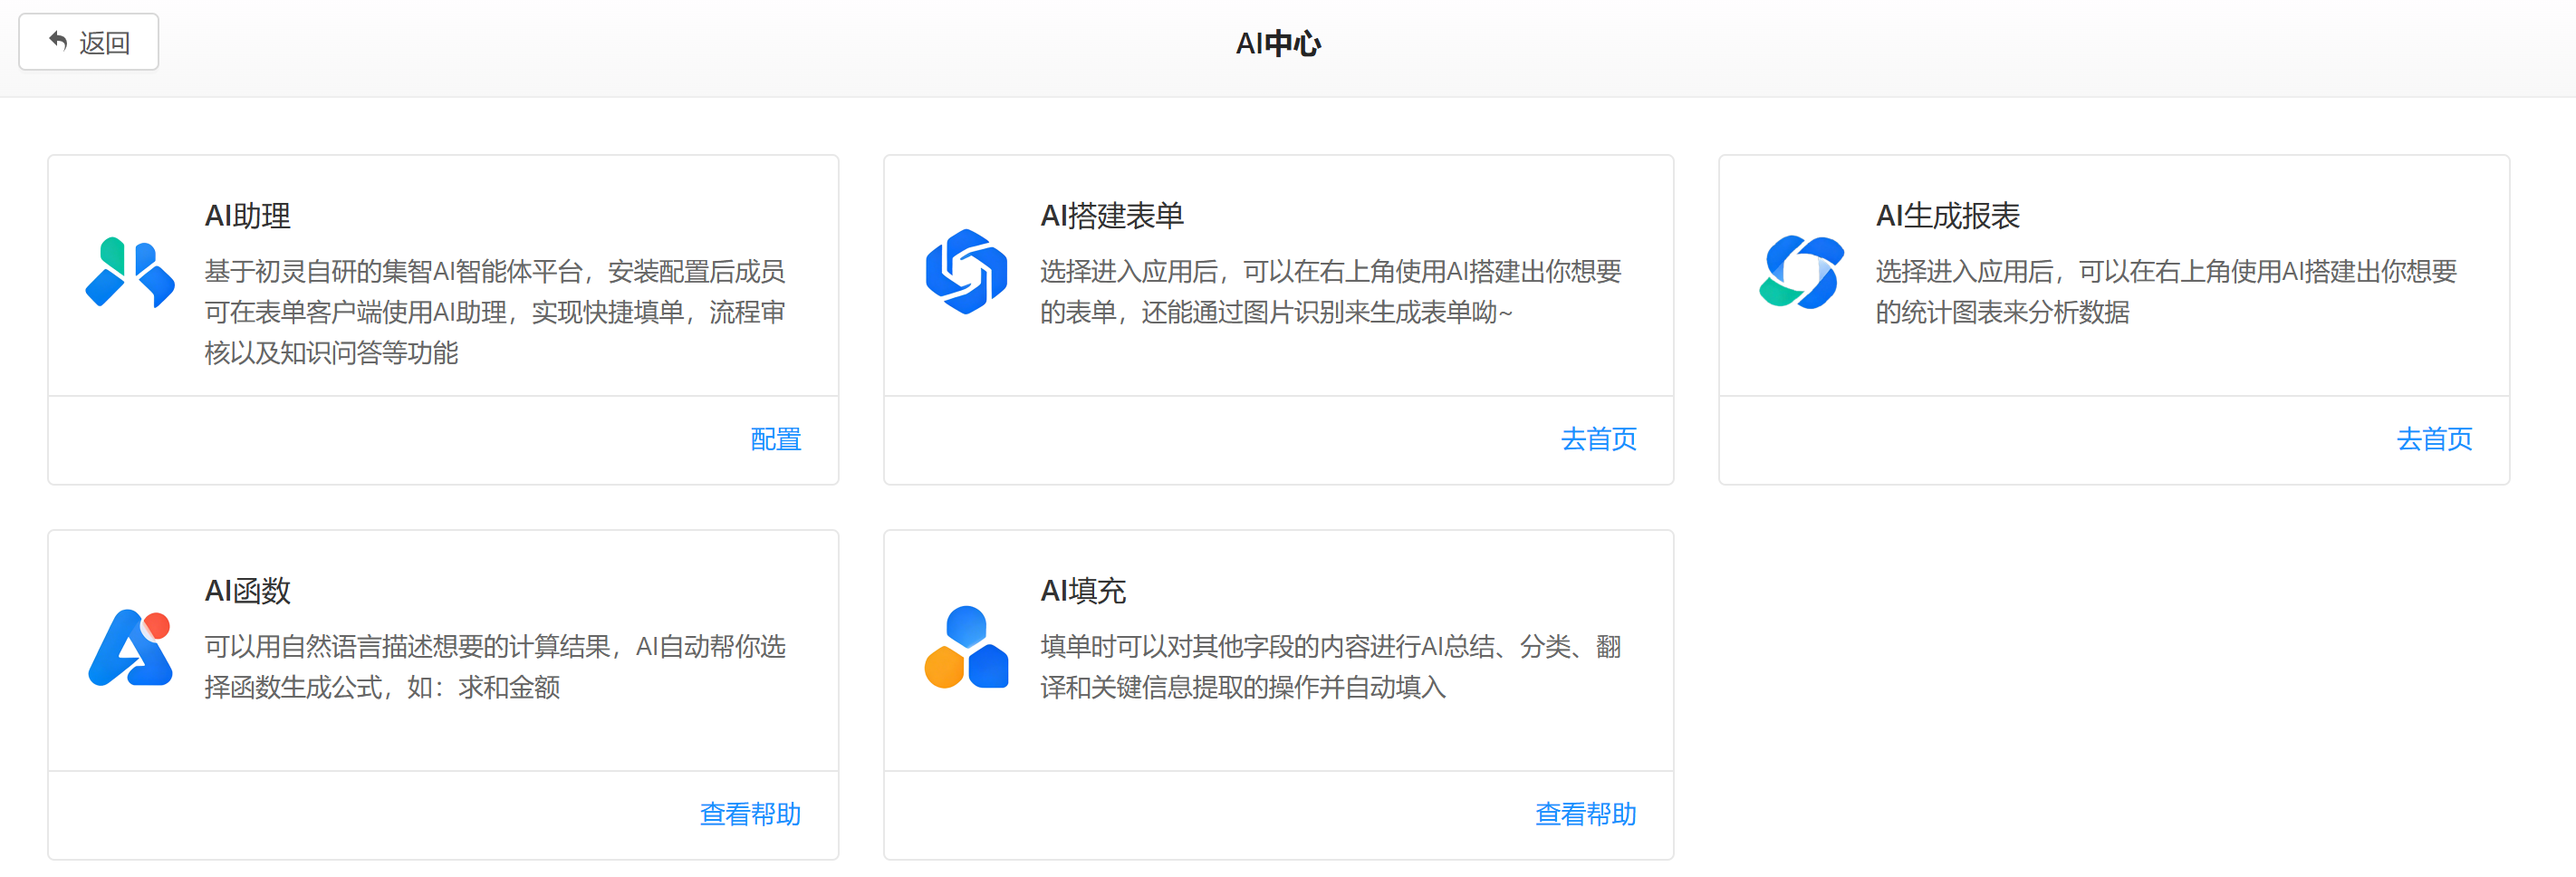This screenshot has height=877, width=2576.
Task: Open 查看帮助 for AI函数
Action: [750, 814]
